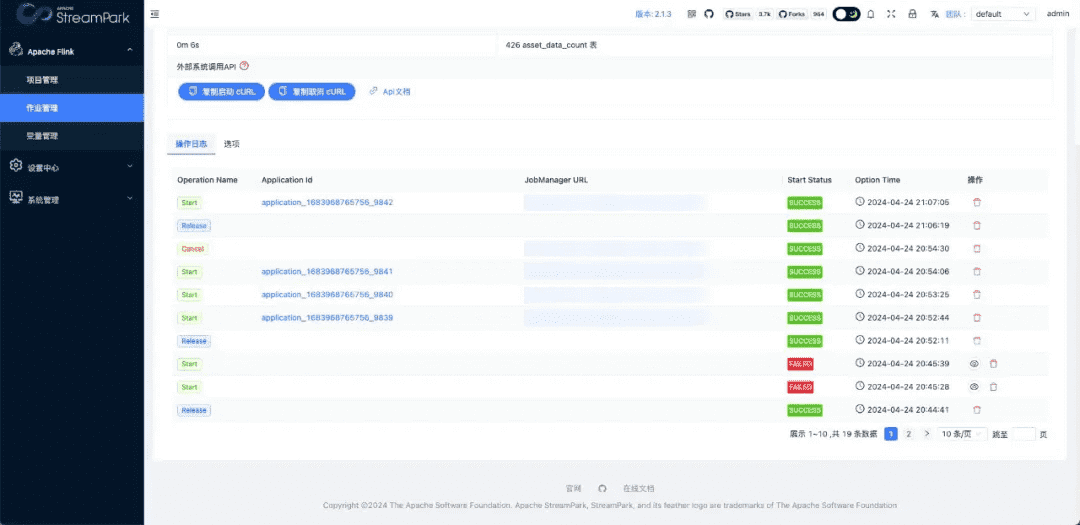Open the 10 条/页 page size dropdown
Screen dimensions: 1080x525
(x=962, y=434)
